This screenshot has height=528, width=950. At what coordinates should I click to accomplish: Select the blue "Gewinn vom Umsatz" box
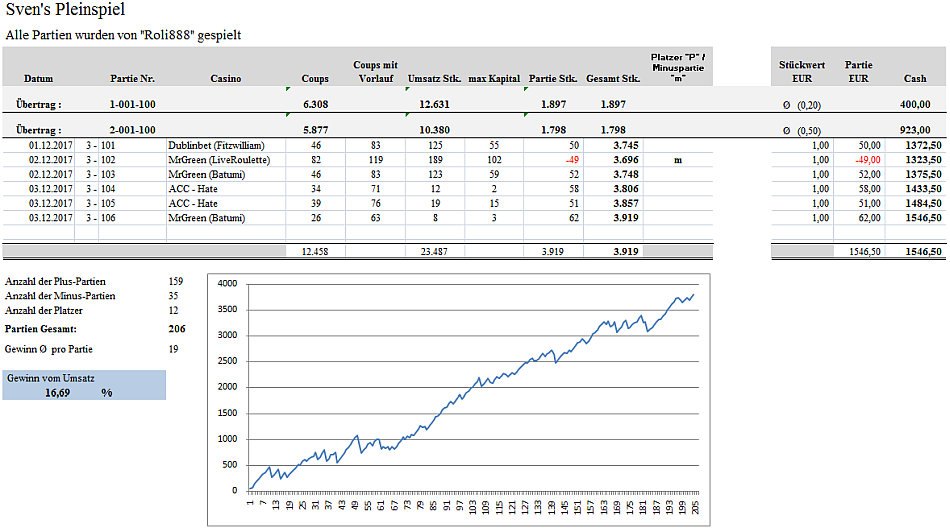83,386
